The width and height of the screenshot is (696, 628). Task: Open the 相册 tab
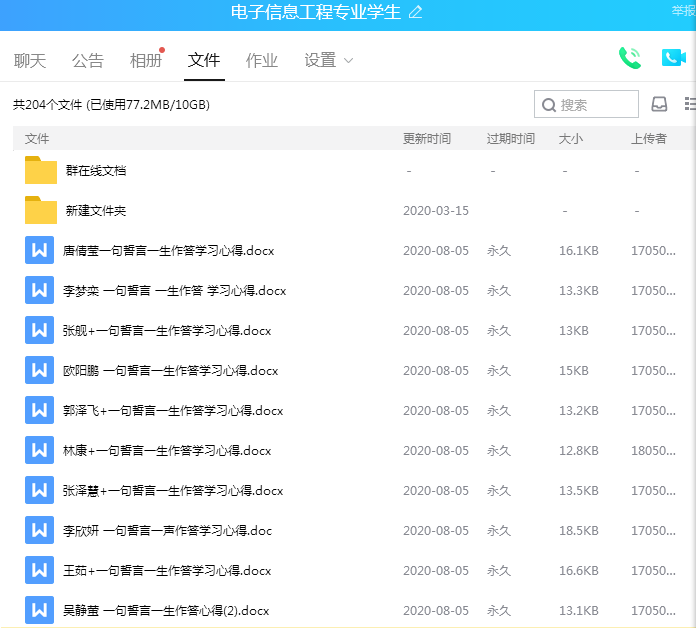pos(146,61)
